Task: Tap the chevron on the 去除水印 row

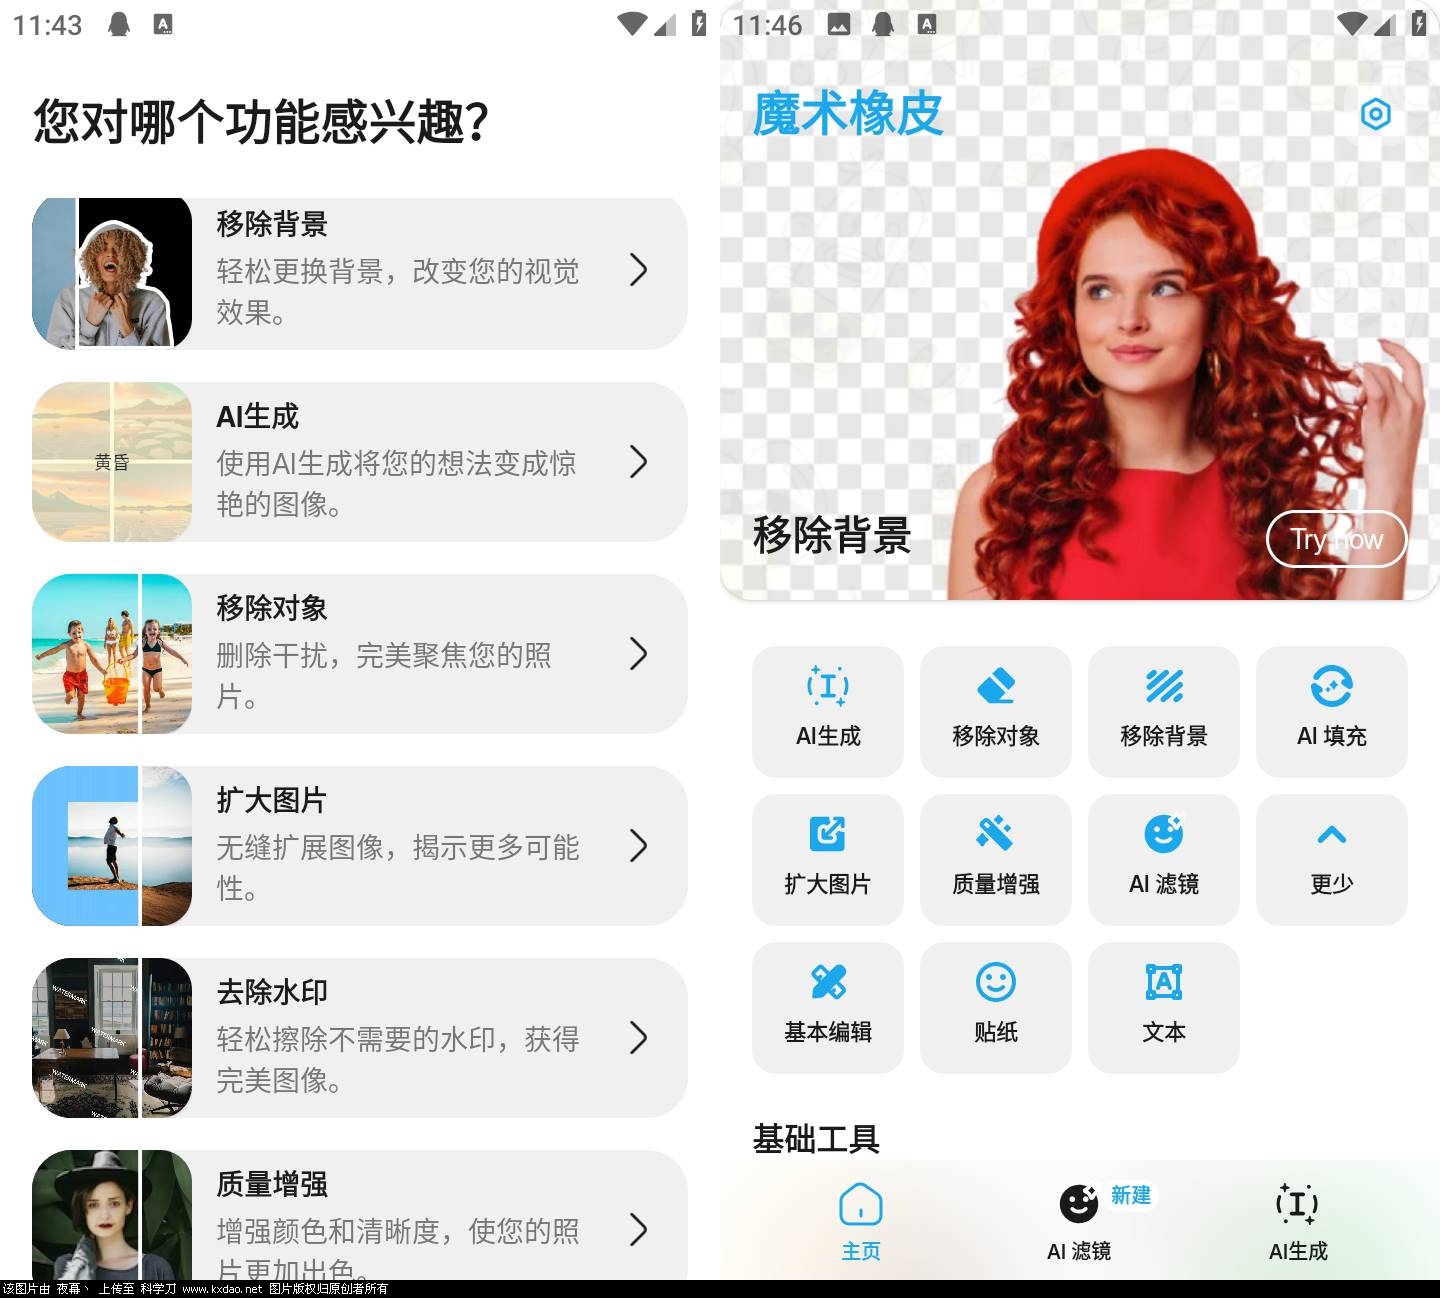Action: [638, 1038]
